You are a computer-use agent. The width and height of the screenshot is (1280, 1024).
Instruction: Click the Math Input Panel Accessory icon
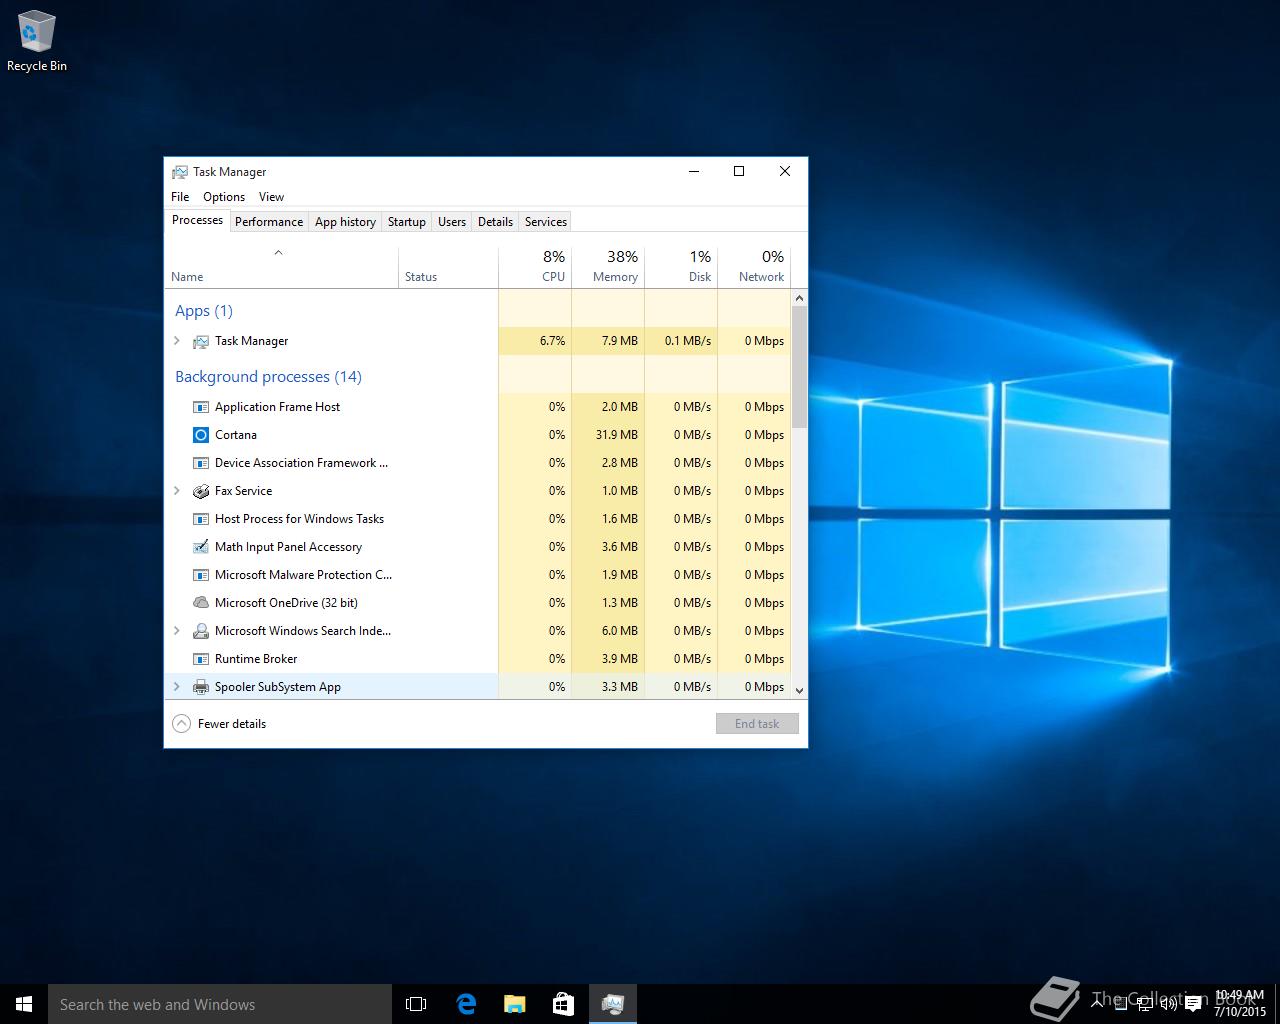[201, 547]
